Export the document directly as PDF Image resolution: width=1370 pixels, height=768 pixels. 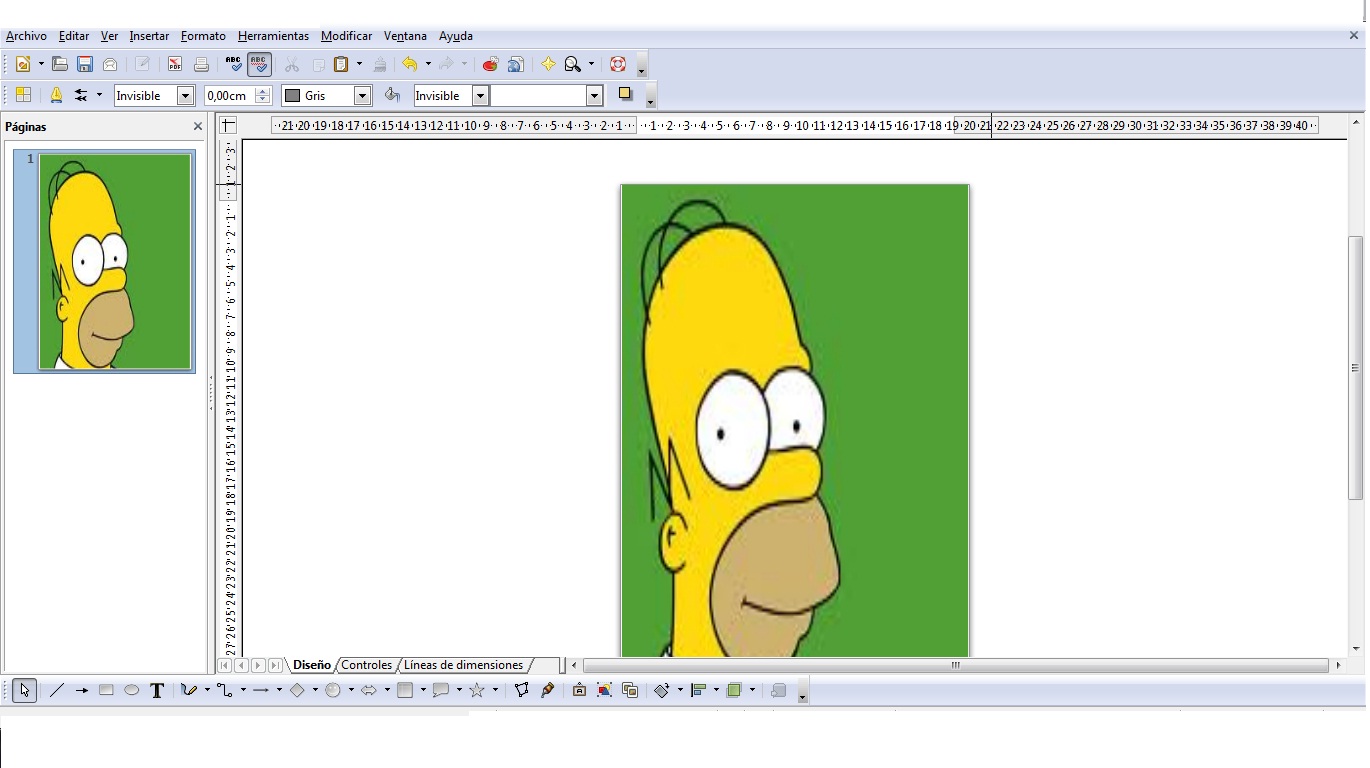point(175,63)
